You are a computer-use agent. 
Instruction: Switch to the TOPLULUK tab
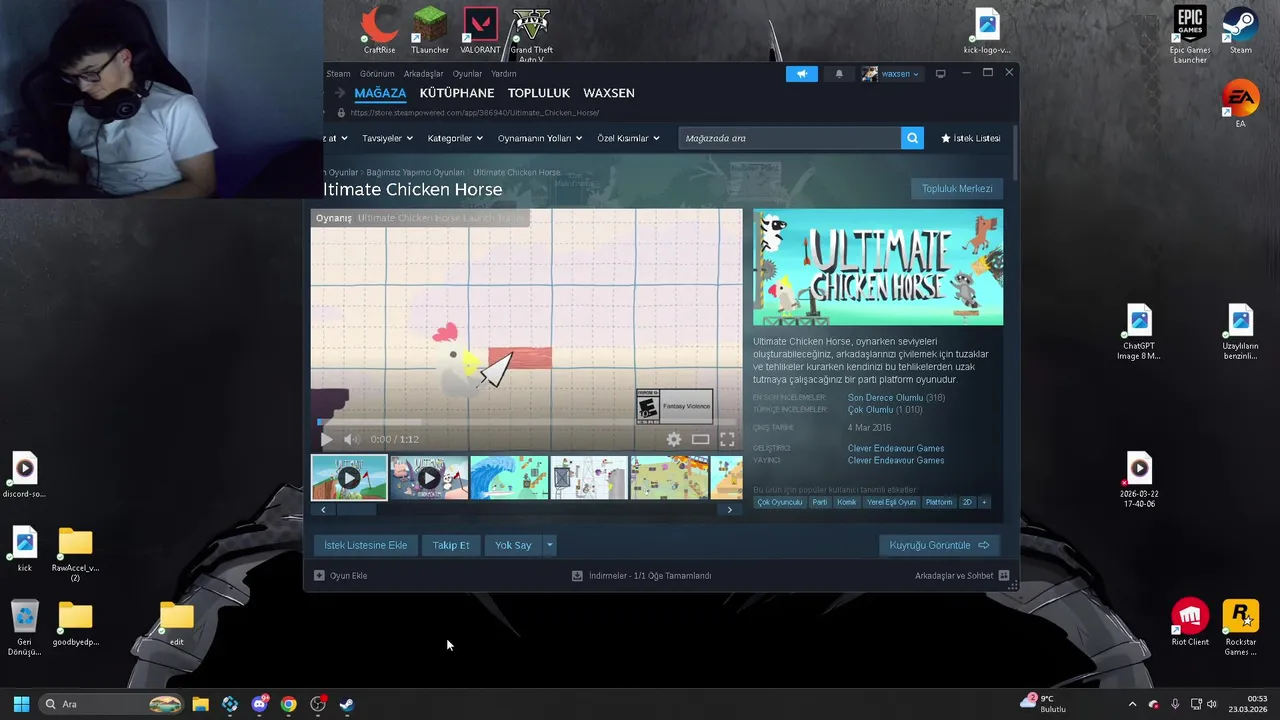(538, 93)
